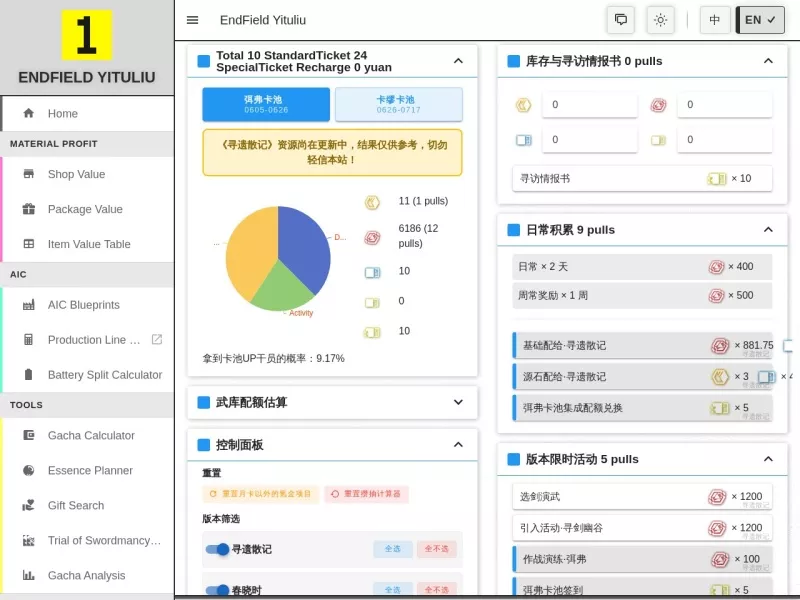Click the Gacha Calculator wallet icon

click(29, 435)
